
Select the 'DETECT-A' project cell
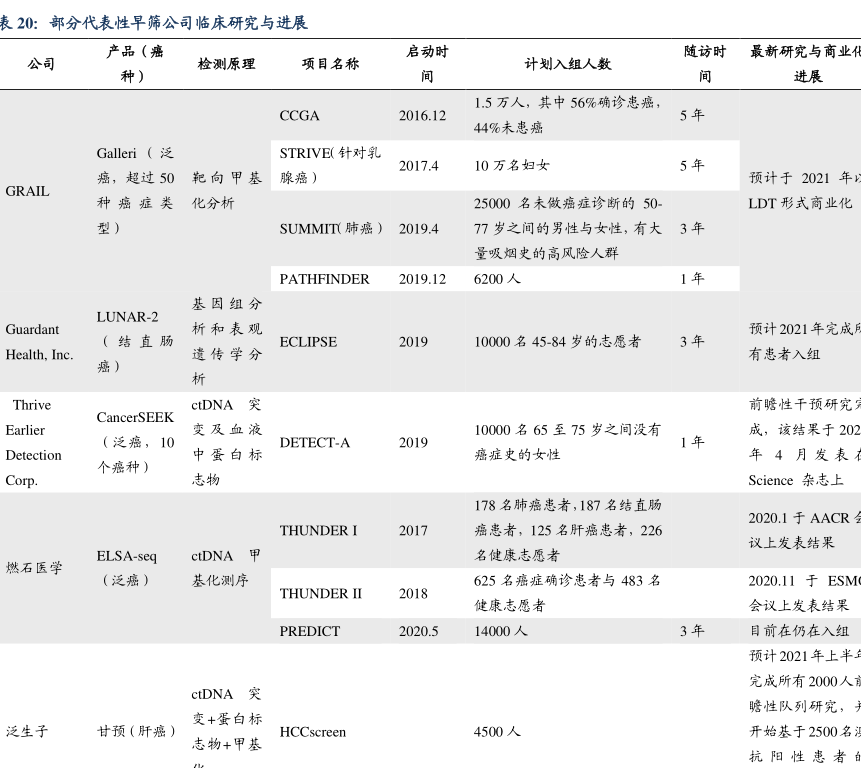pos(315,442)
